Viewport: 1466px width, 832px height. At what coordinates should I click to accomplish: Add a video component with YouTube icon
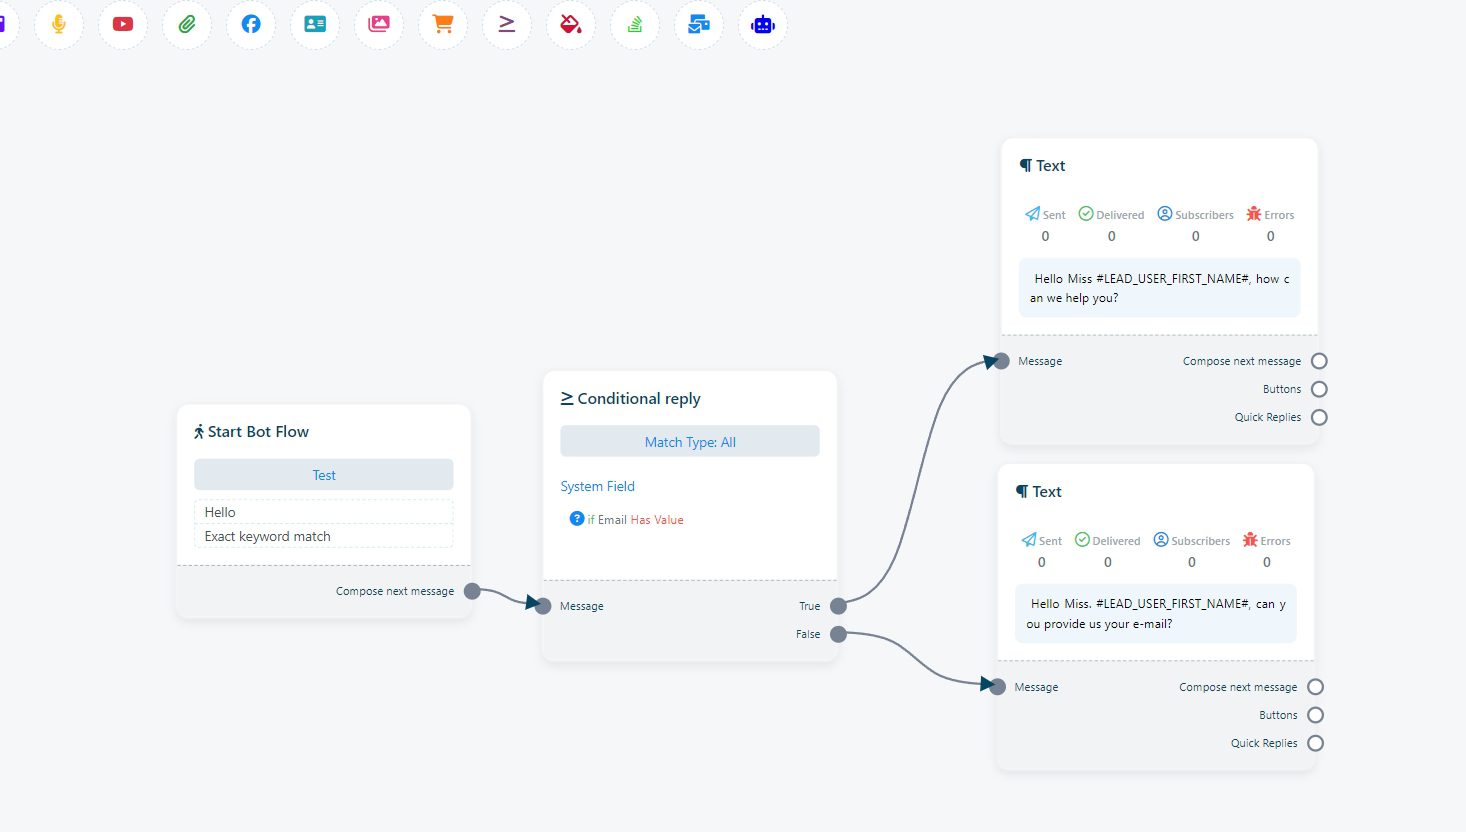tap(123, 25)
